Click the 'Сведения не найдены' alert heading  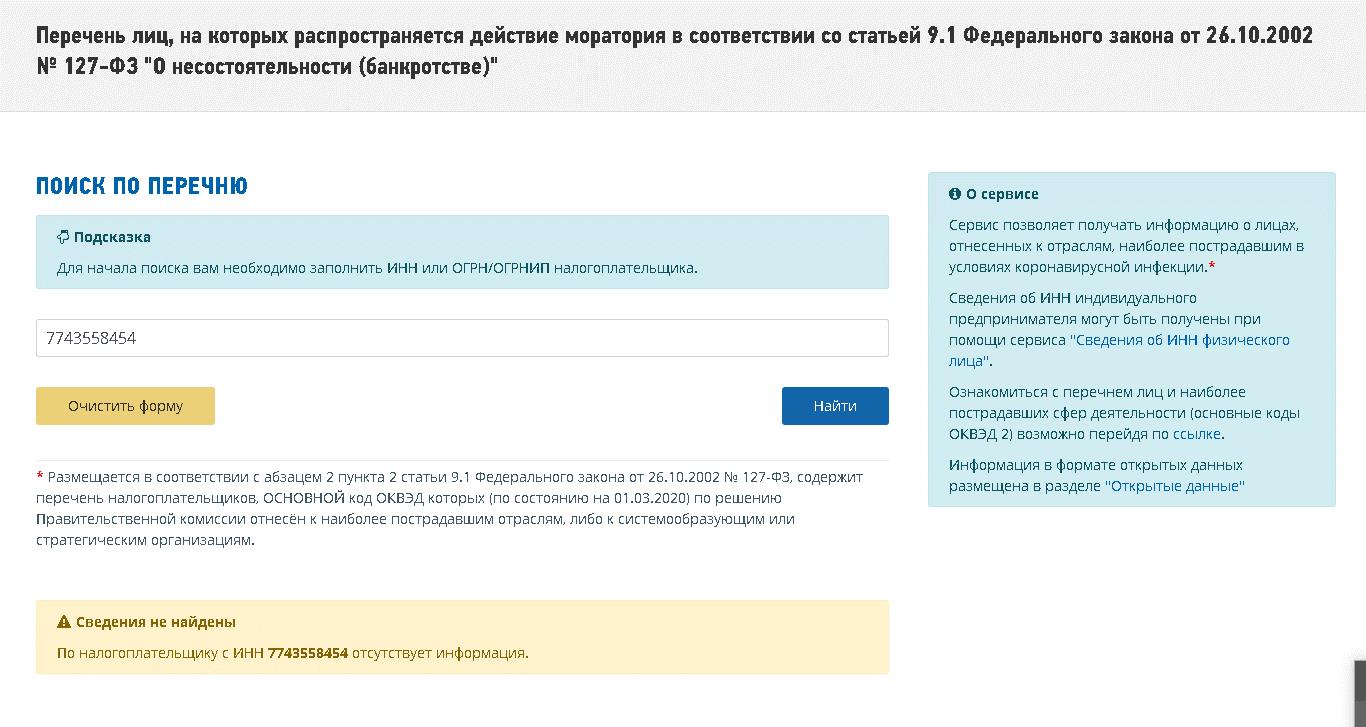click(156, 622)
